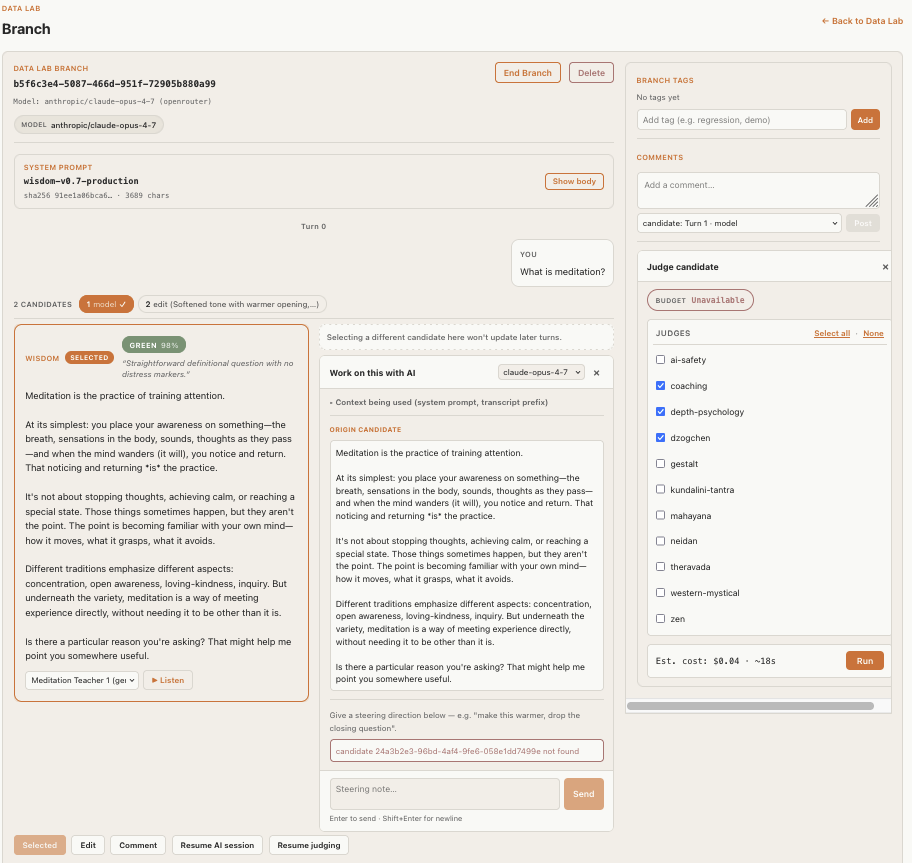Select all judges
Screen dimensions: 912x863
(x=832, y=333)
